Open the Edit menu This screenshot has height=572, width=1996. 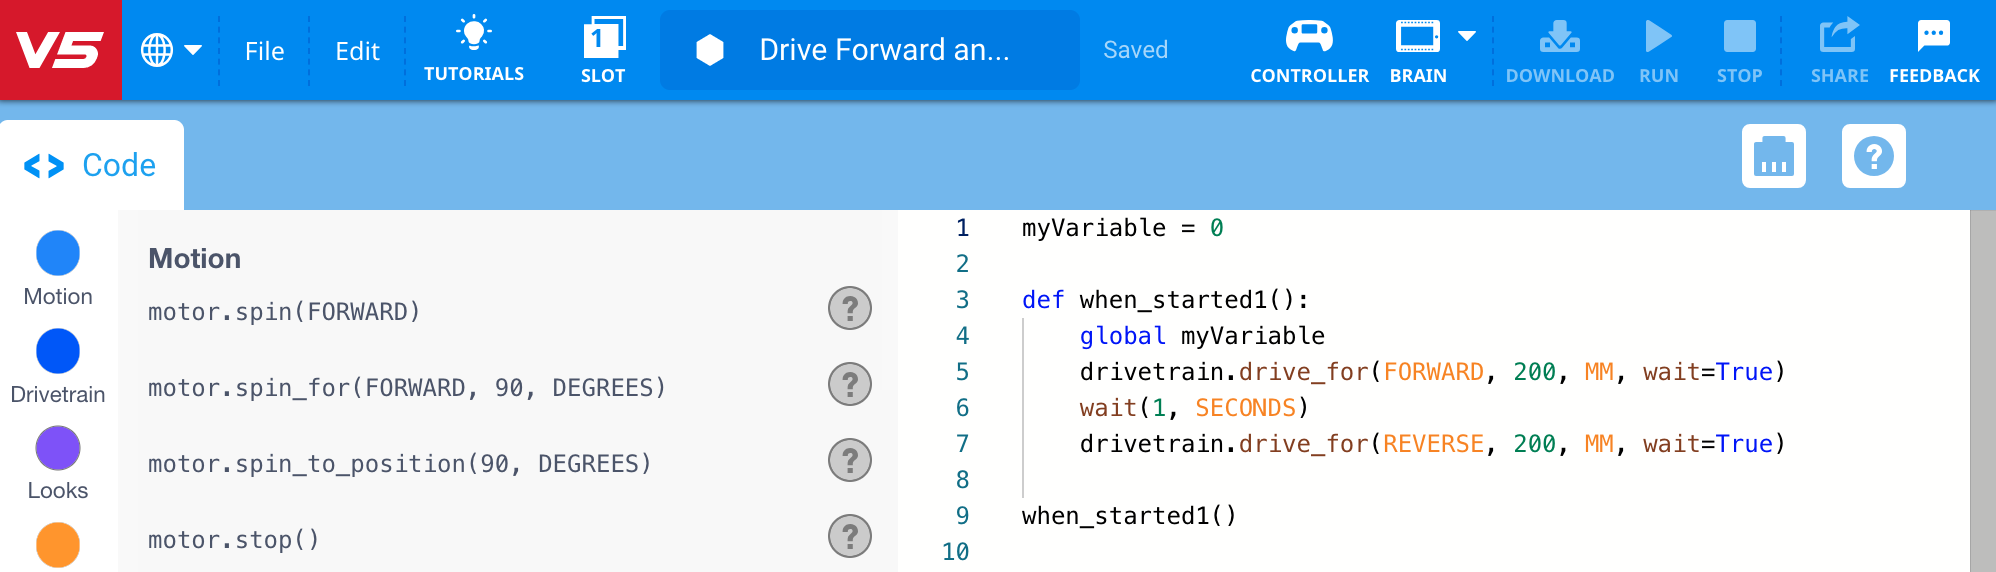pos(357,51)
